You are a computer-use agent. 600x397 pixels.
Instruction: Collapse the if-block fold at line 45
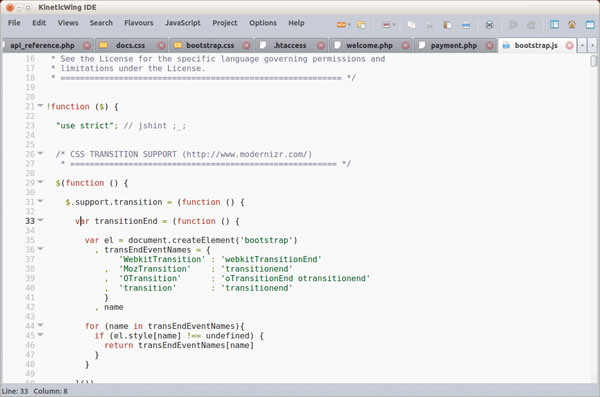[x=40, y=335]
